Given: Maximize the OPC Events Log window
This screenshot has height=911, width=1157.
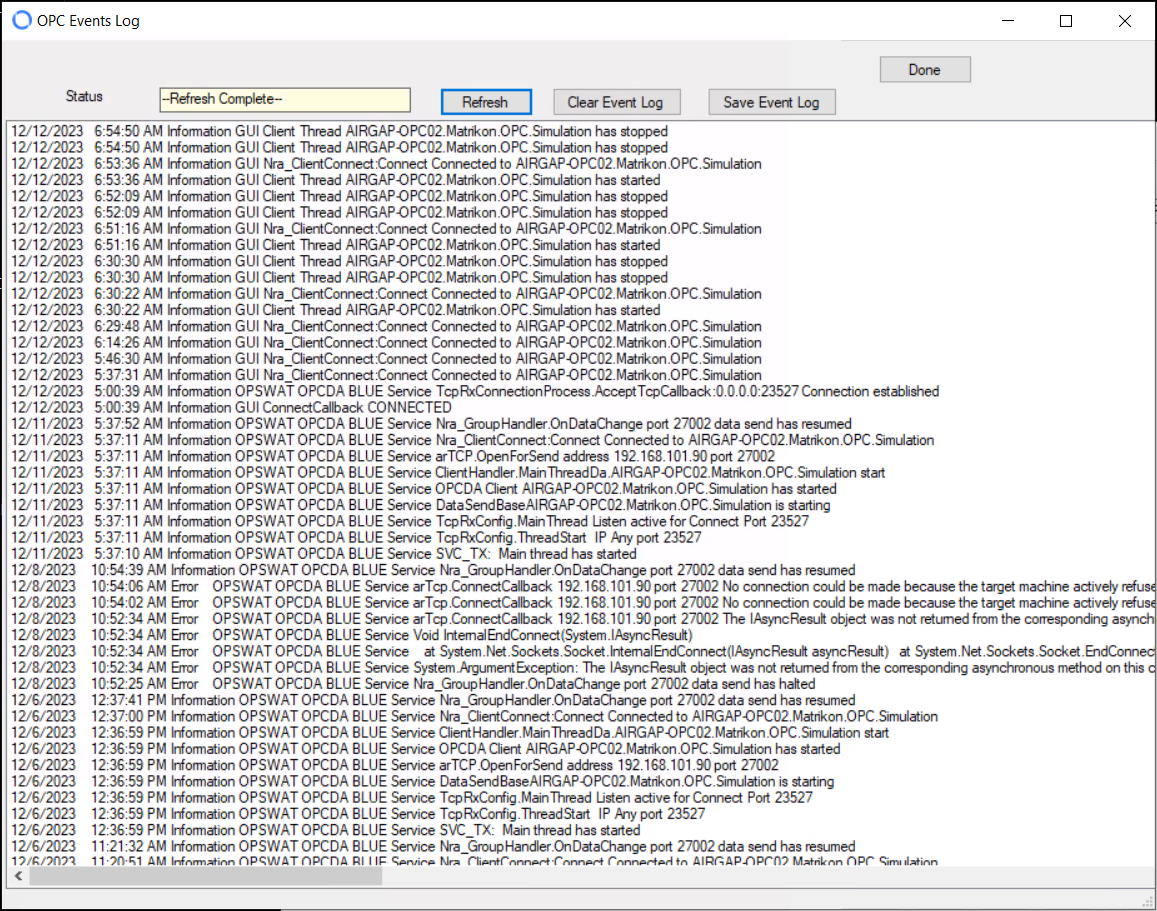Looking at the screenshot, I should click(1065, 21).
